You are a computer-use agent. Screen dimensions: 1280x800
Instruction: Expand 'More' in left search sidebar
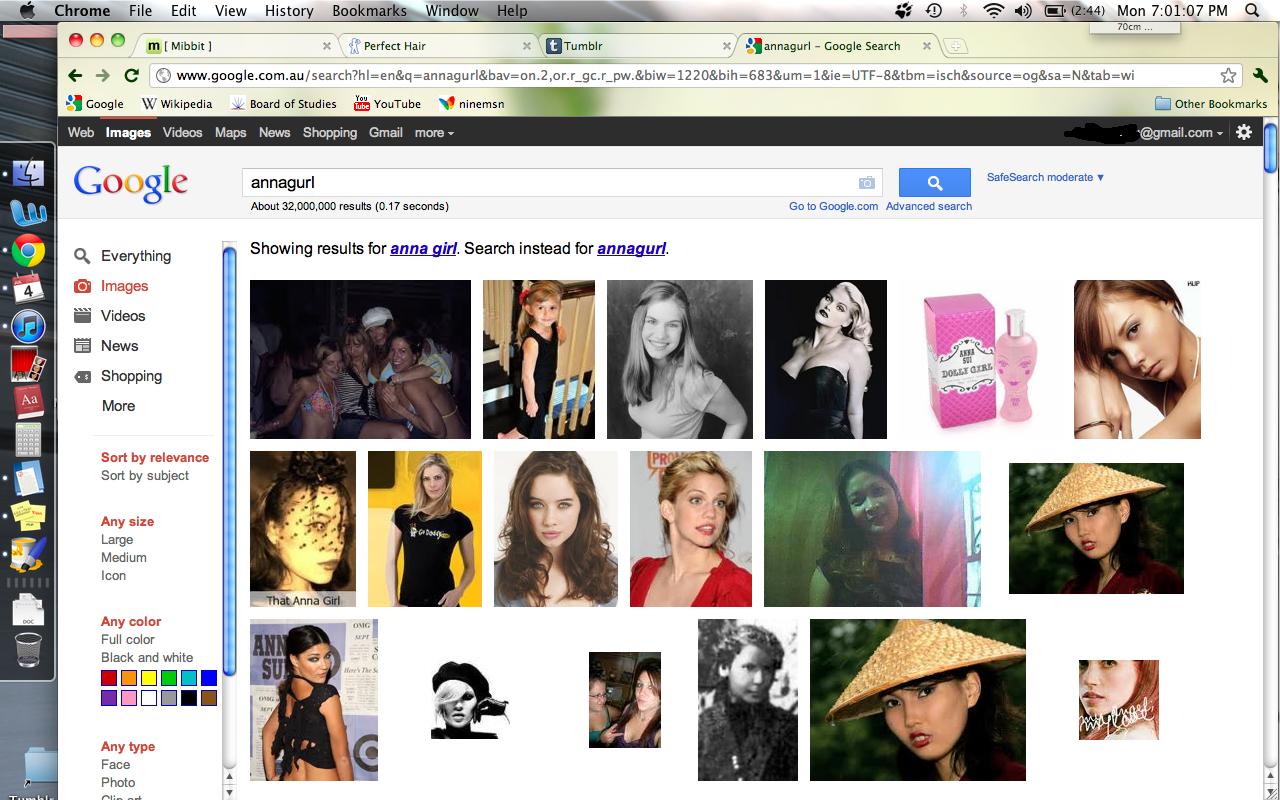pyautogui.click(x=118, y=405)
